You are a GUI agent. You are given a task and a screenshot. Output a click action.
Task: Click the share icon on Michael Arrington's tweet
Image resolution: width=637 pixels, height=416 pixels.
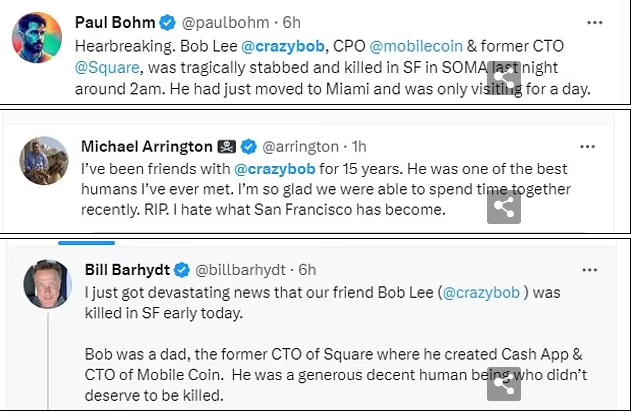[x=503, y=207]
